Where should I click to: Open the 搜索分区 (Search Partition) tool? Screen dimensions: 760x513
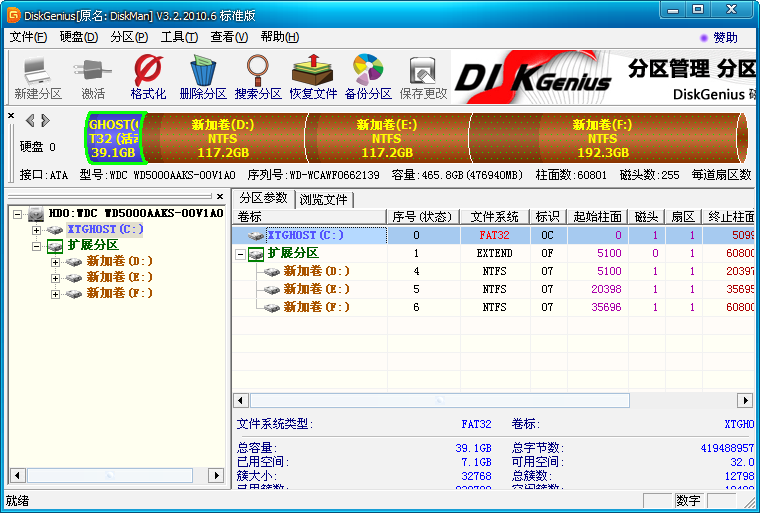(258, 77)
